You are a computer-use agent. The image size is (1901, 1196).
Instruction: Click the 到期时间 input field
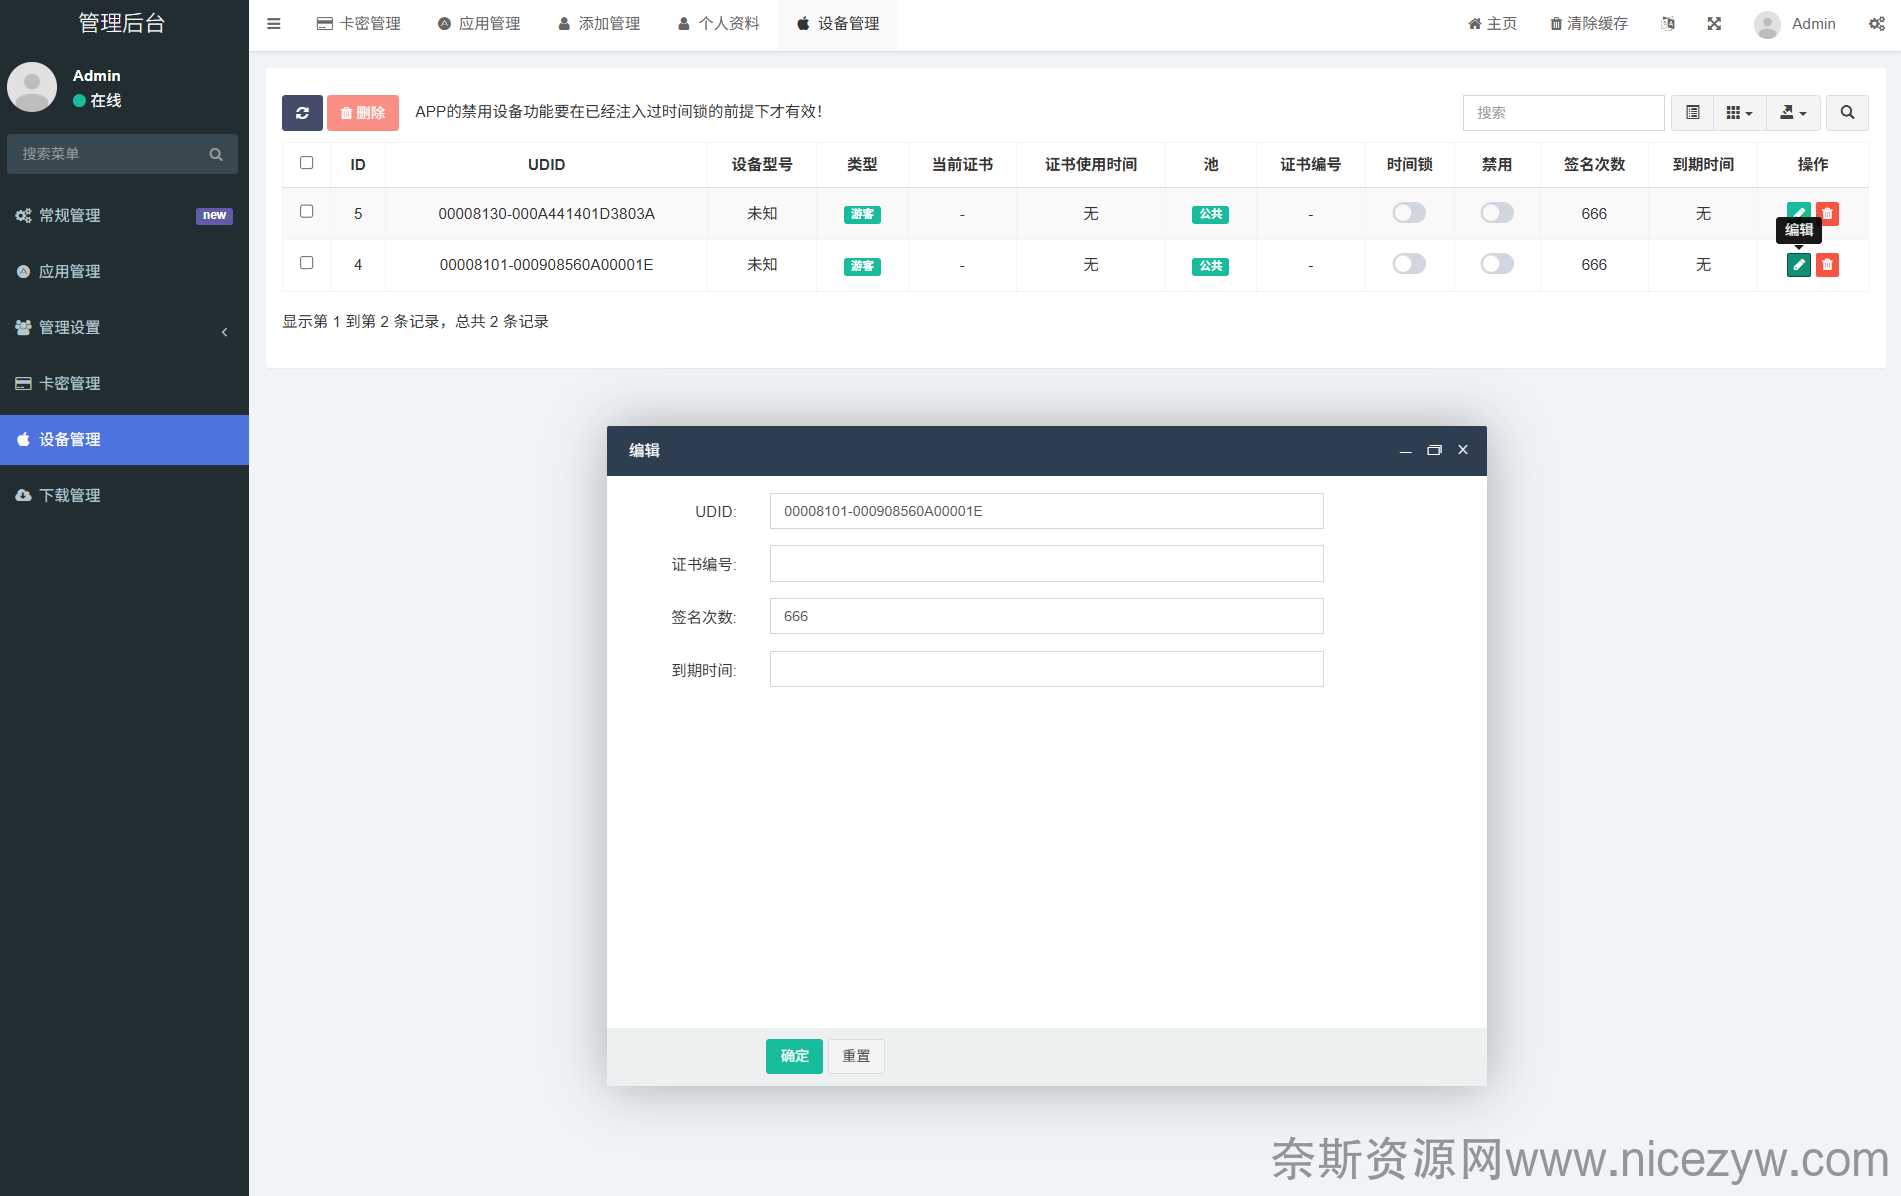(x=1046, y=669)
